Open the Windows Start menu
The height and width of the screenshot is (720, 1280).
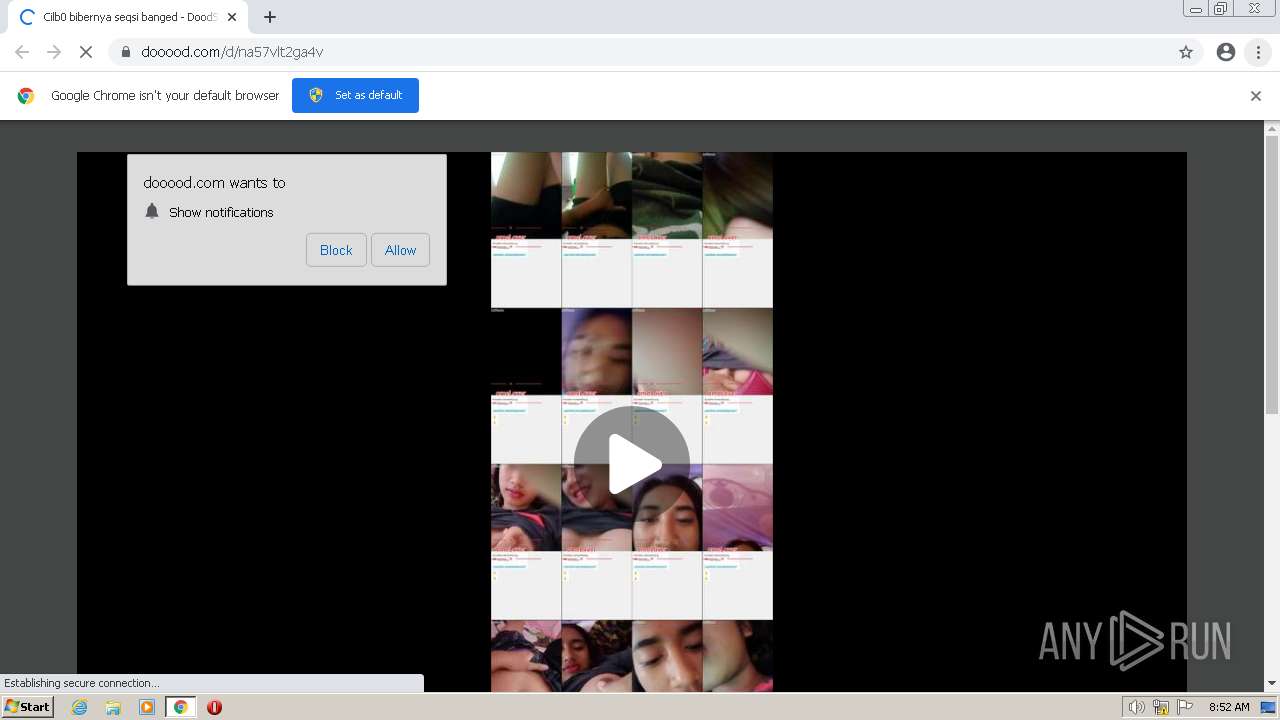pos(27,707)
